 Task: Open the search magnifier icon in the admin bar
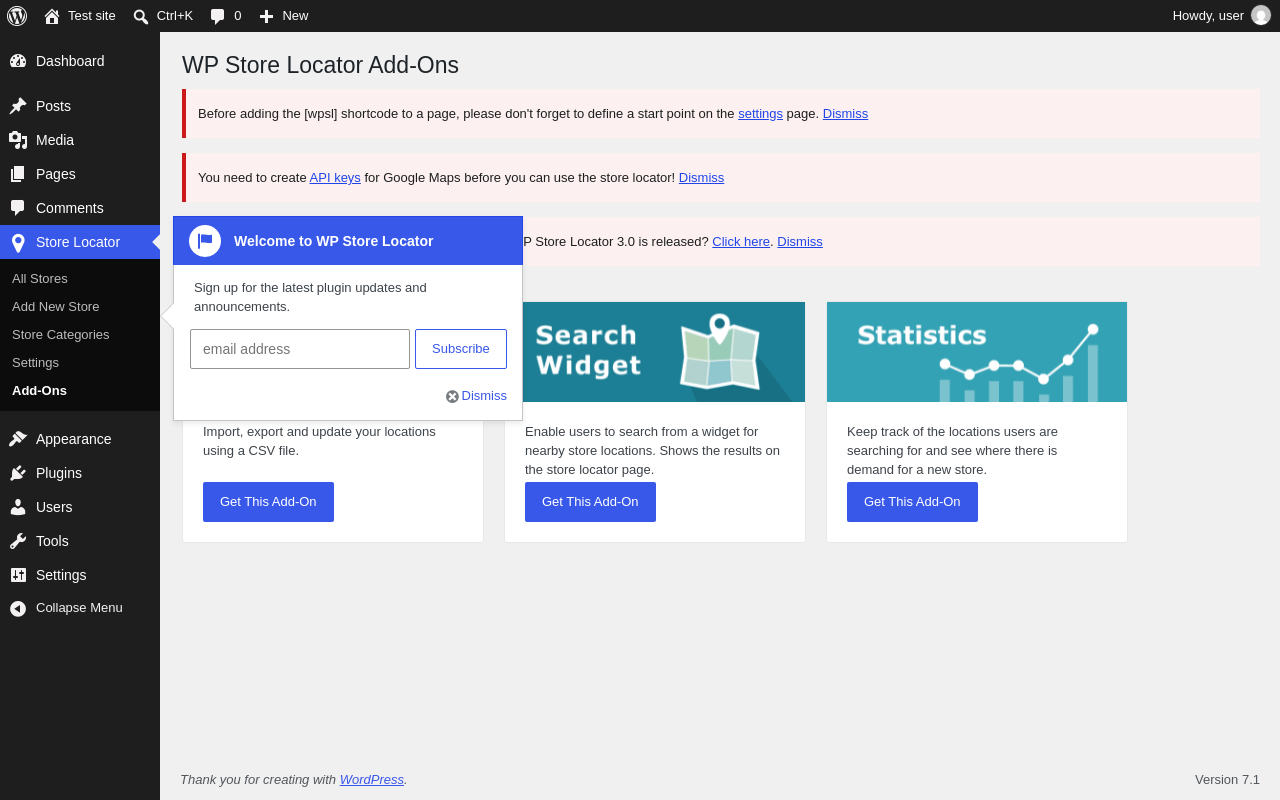tap(141, 16)
